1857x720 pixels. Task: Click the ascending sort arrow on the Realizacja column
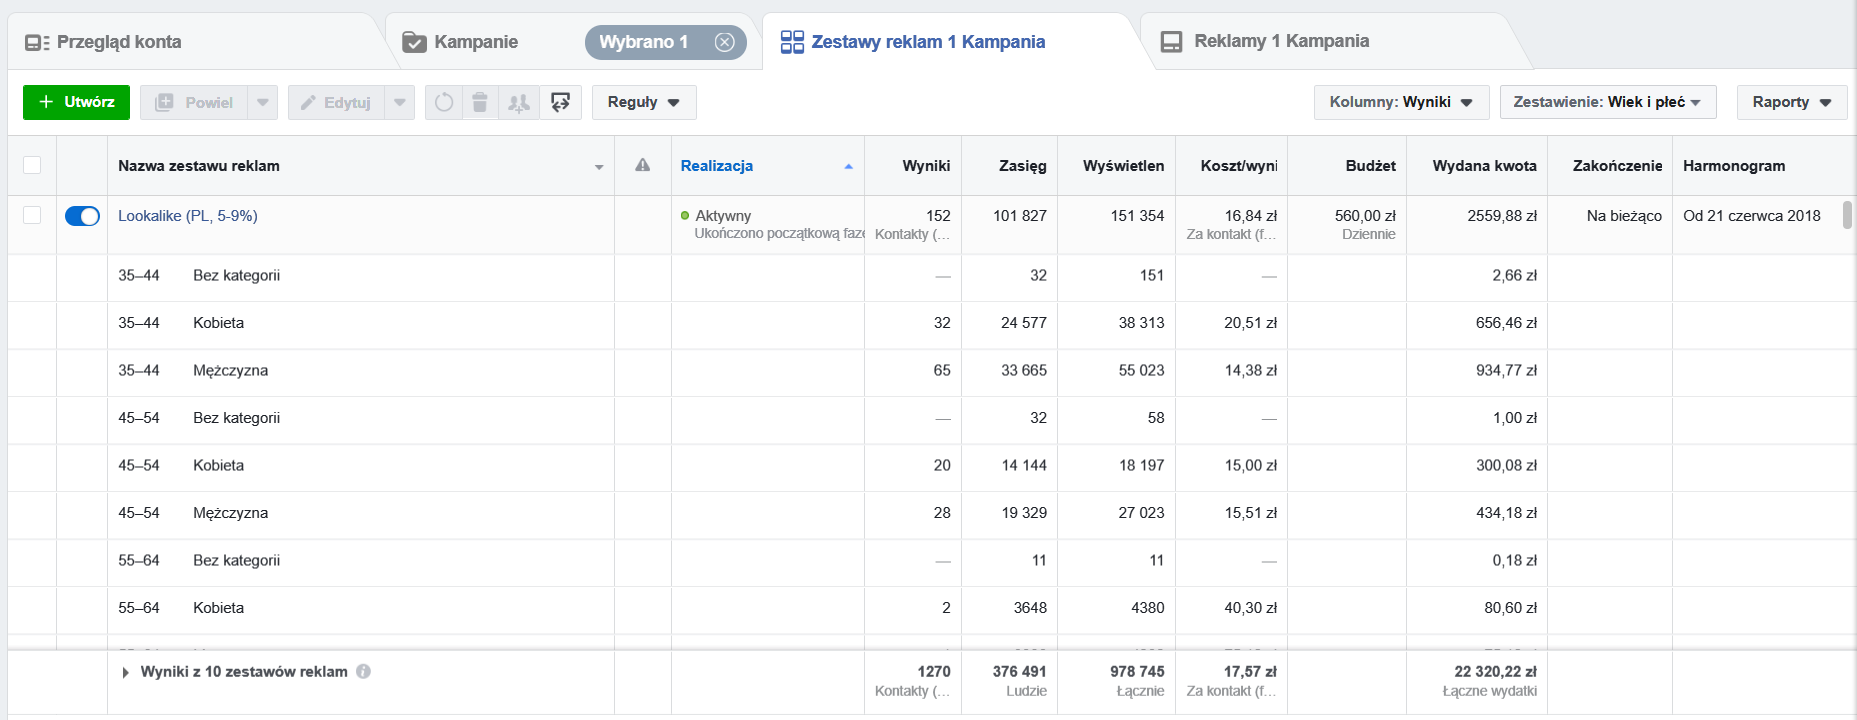848,166
